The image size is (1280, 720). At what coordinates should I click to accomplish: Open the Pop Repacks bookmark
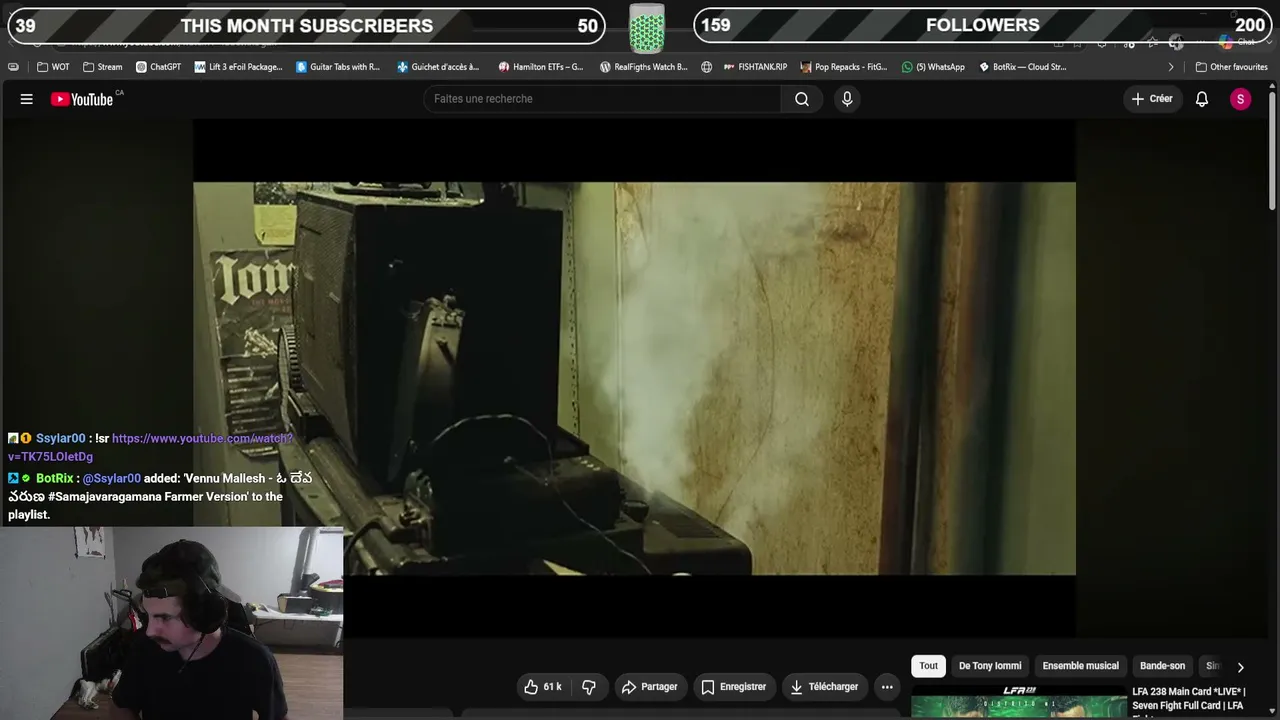point(844,67)
